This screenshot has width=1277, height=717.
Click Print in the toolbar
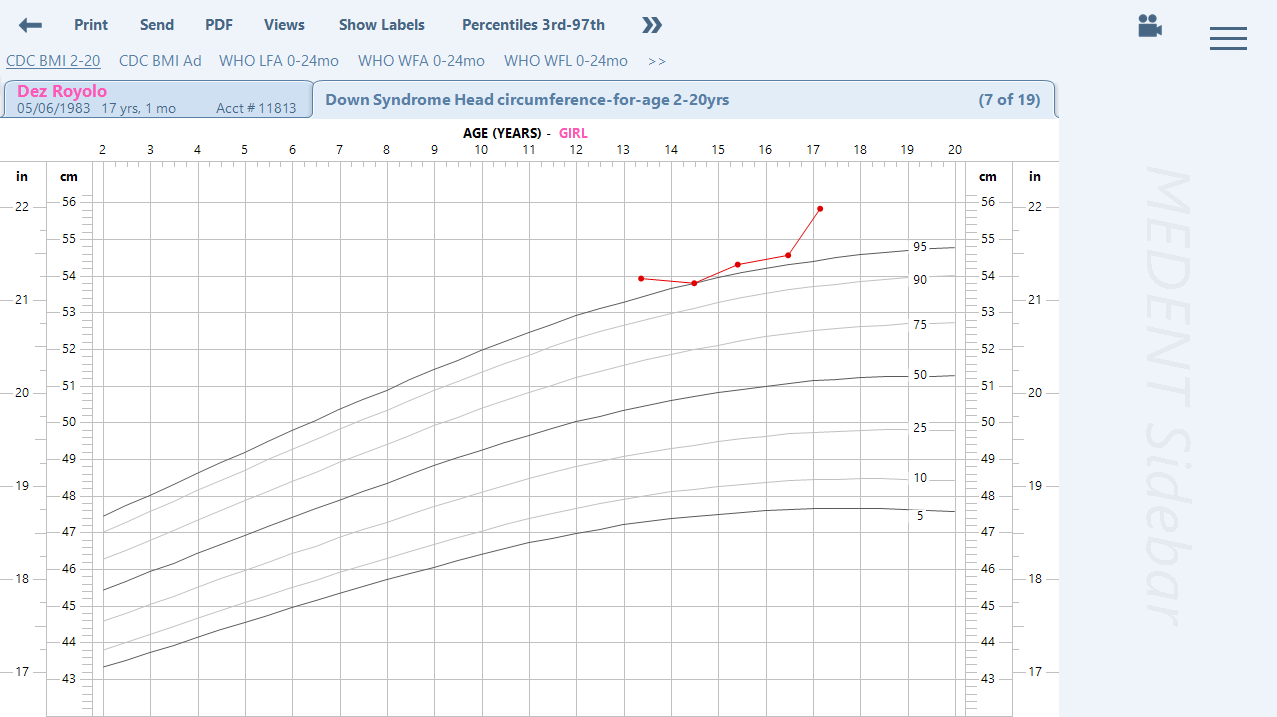pos(91,25)
